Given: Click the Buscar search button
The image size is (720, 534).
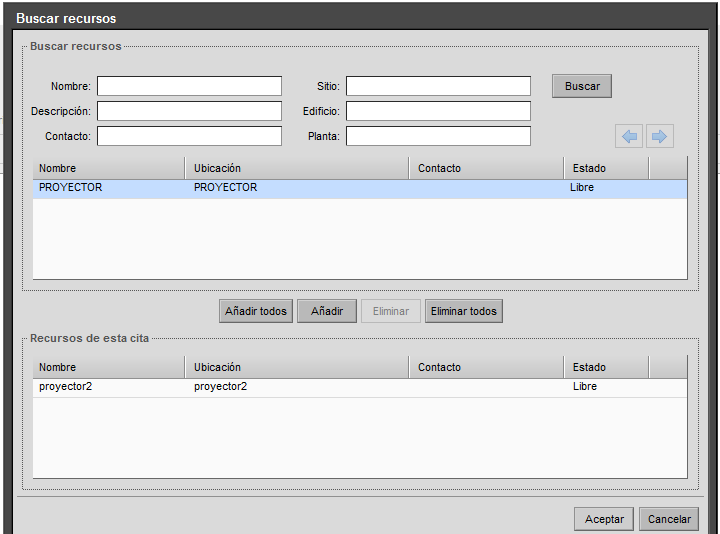Looking at the screenshot, I should point(582,86).
